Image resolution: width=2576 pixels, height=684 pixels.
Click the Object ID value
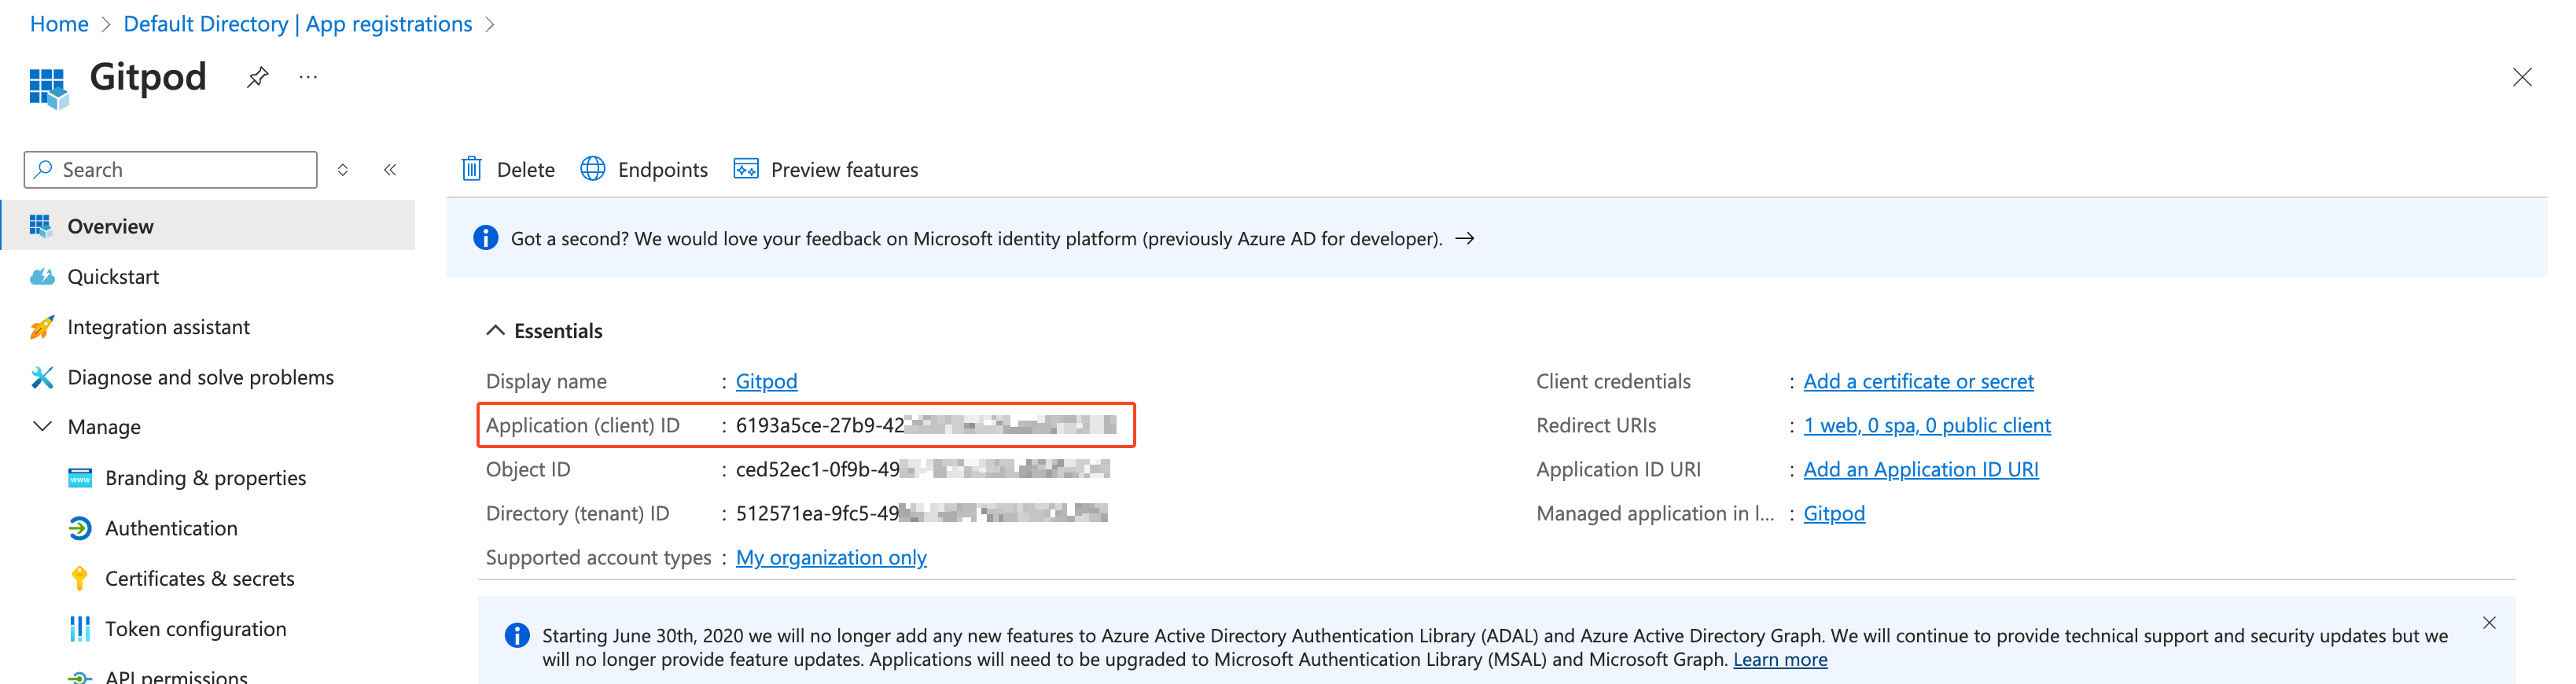point(923,469)
